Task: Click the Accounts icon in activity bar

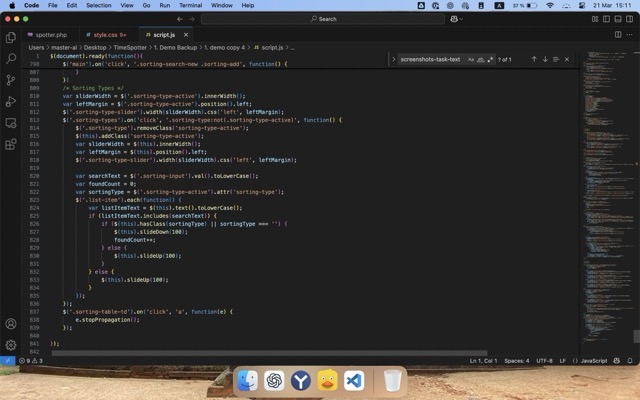Action: (11, 324)
